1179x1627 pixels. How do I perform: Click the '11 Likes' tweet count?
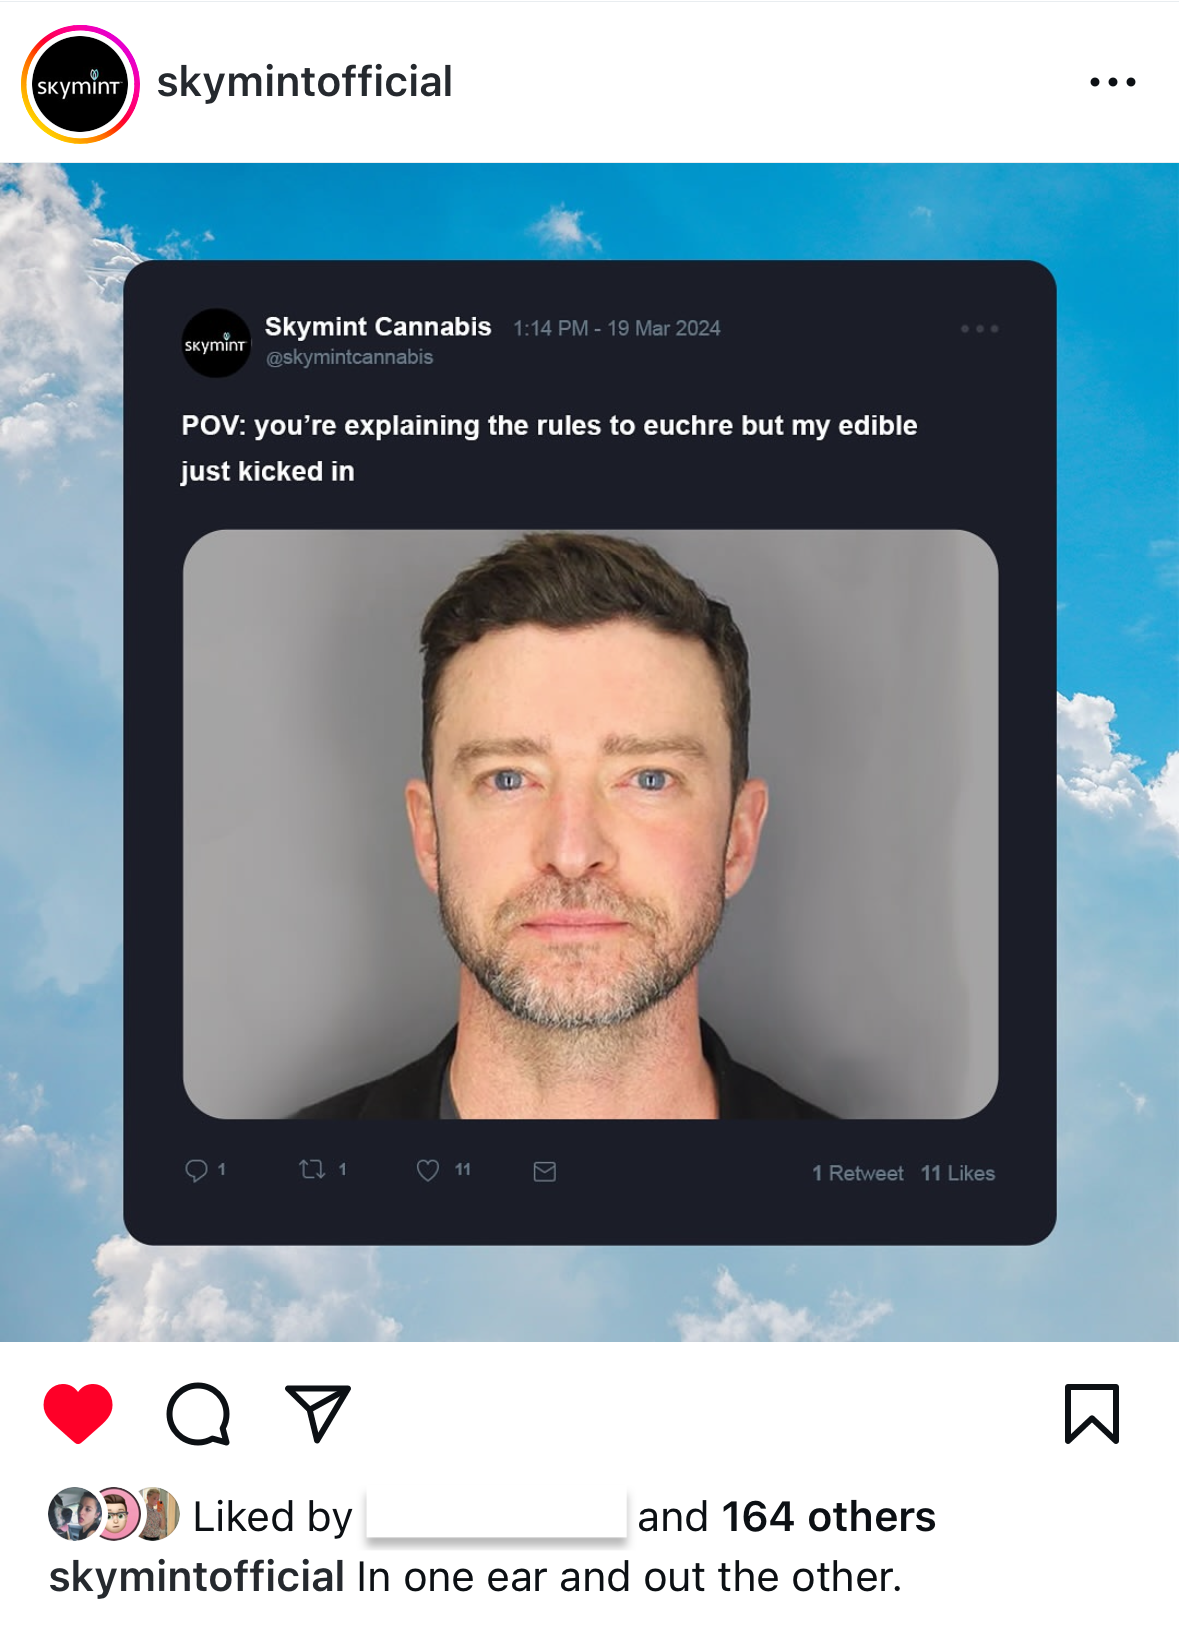point(958,1173)
